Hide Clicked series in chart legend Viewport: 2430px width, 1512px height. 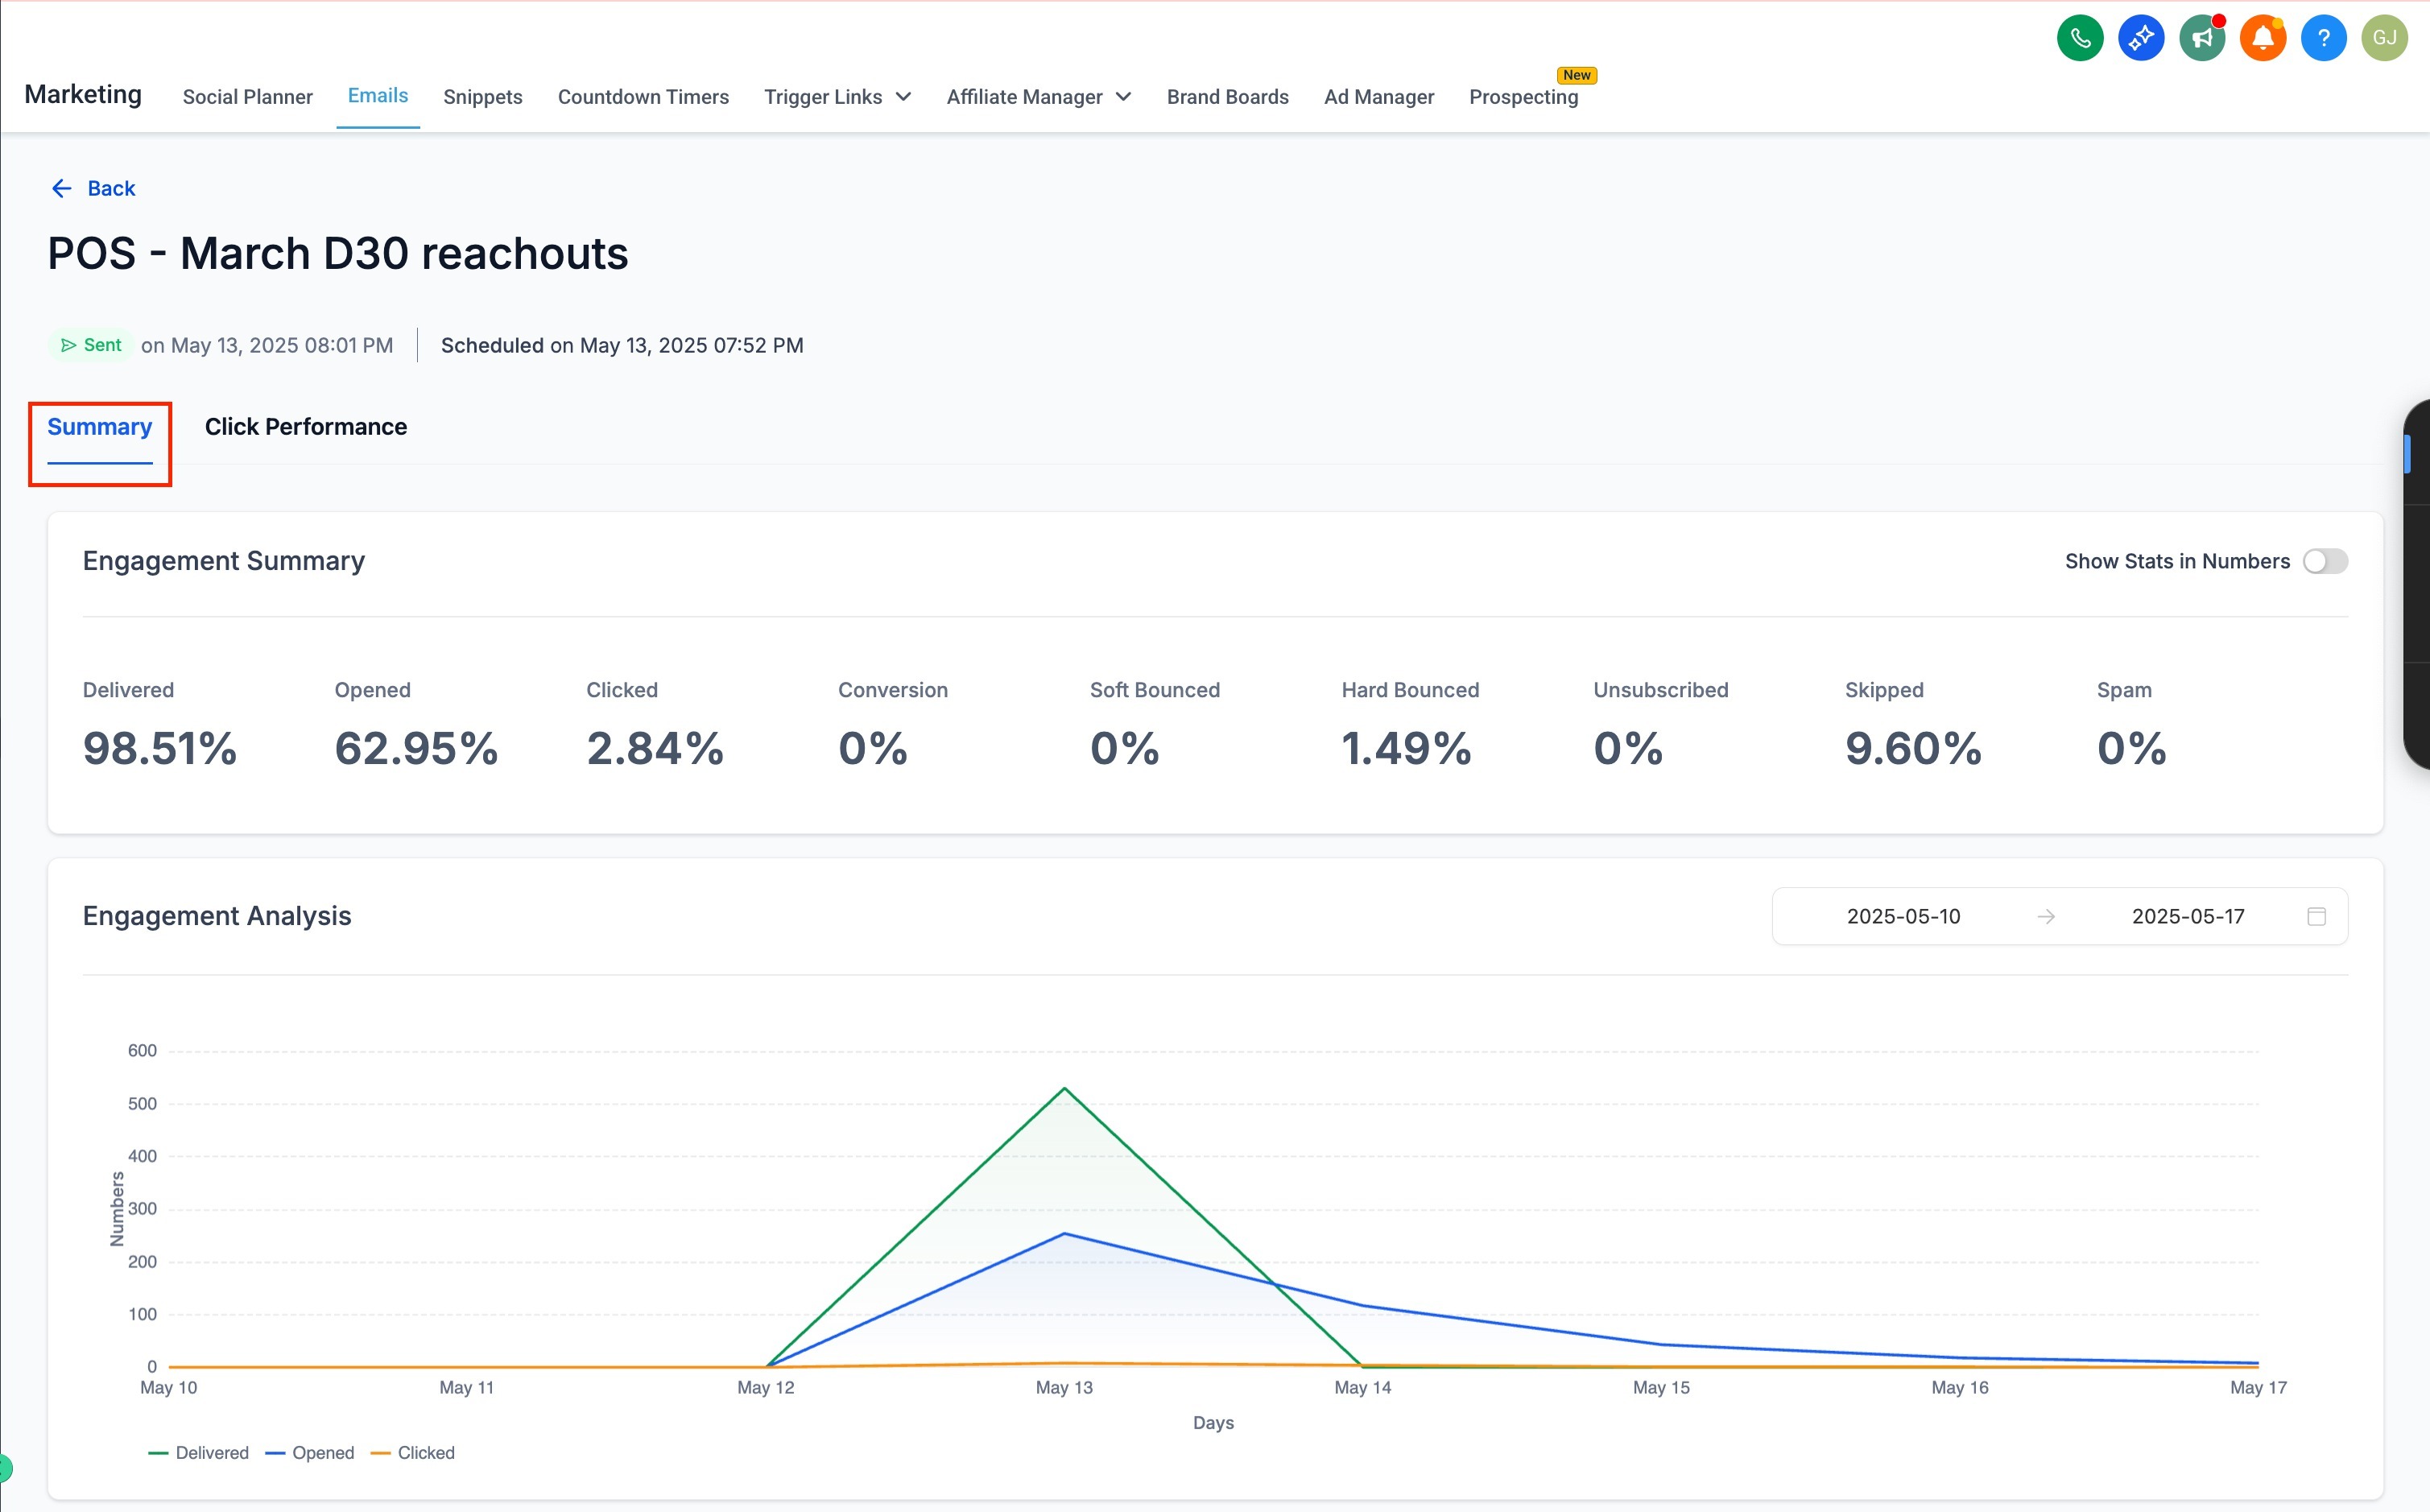(x=414, y=1453)
